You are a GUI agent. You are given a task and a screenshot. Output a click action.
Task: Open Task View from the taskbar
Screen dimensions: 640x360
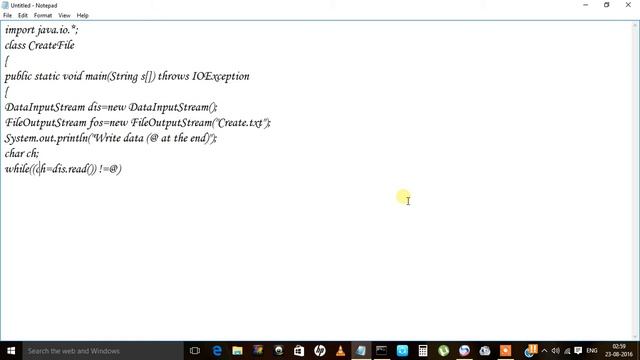195,351
